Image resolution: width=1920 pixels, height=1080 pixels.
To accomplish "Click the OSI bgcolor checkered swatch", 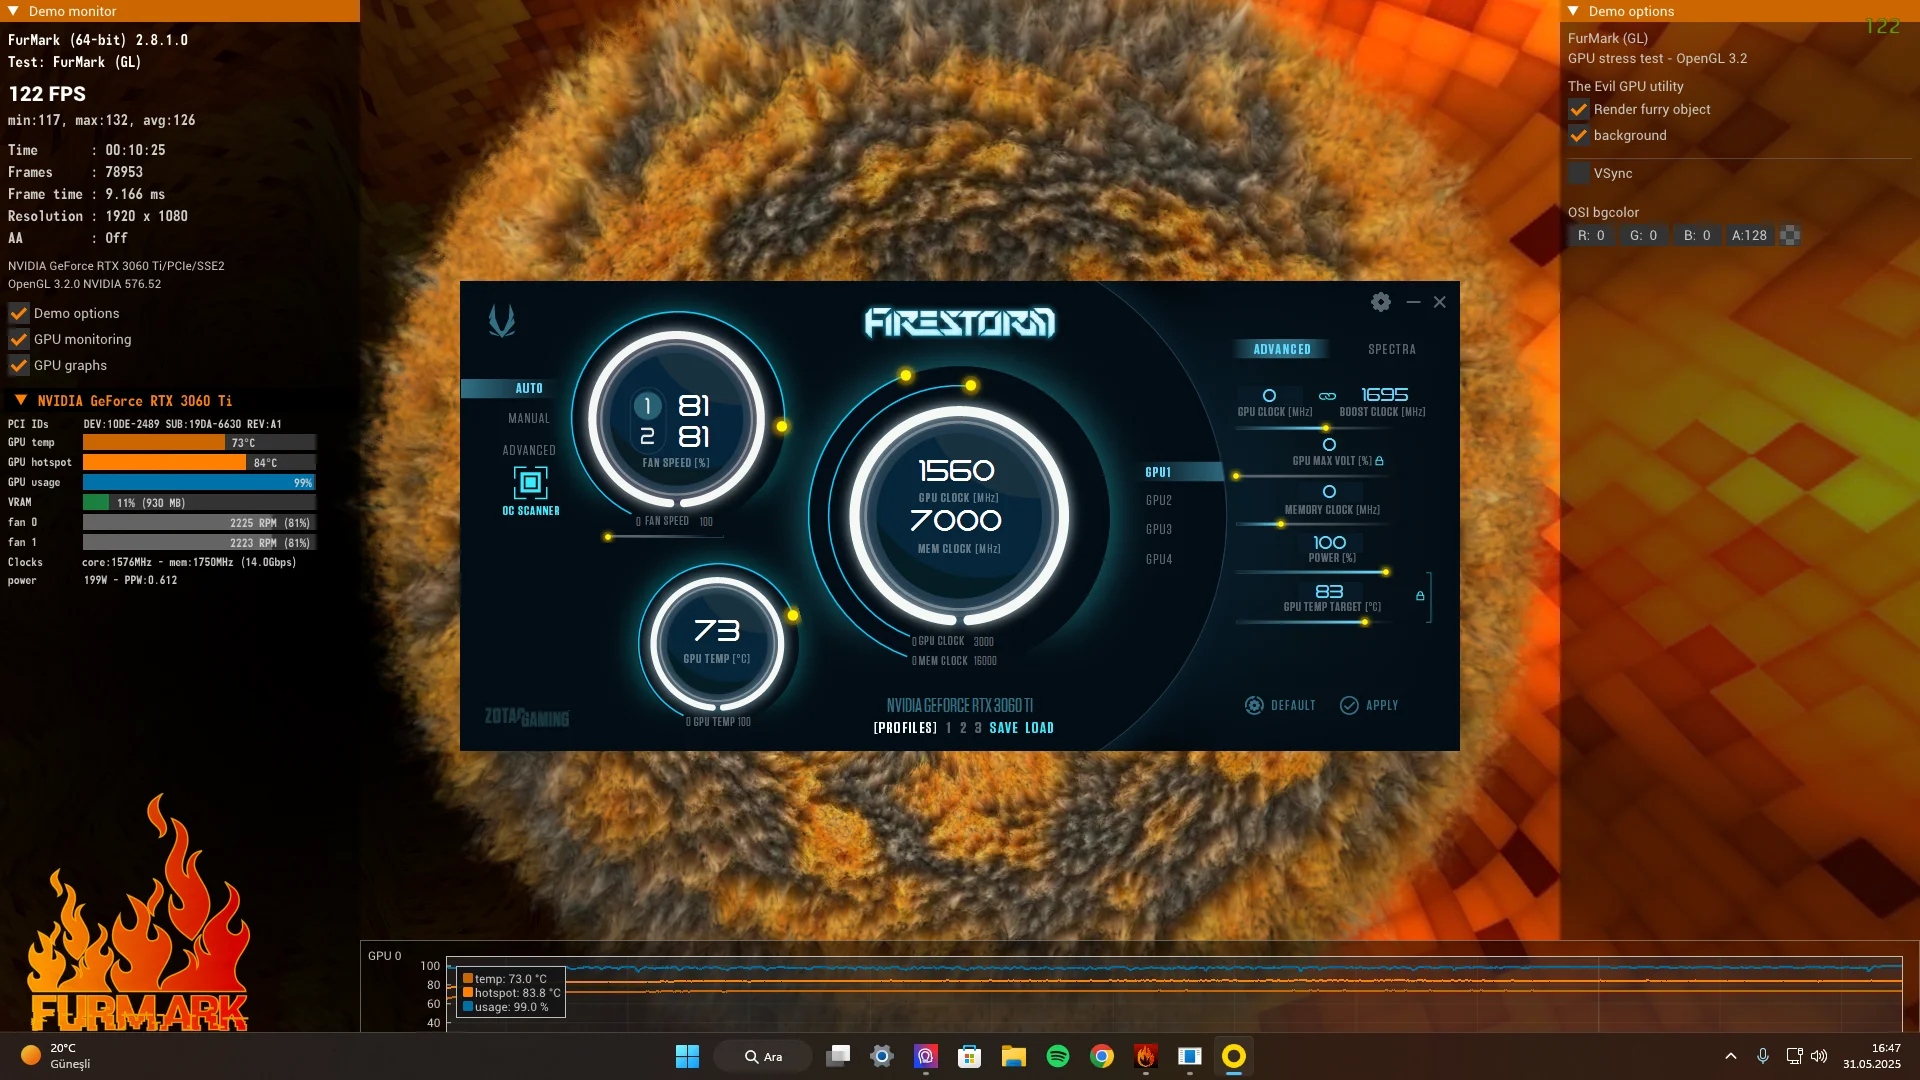I will pos(1790,236).
